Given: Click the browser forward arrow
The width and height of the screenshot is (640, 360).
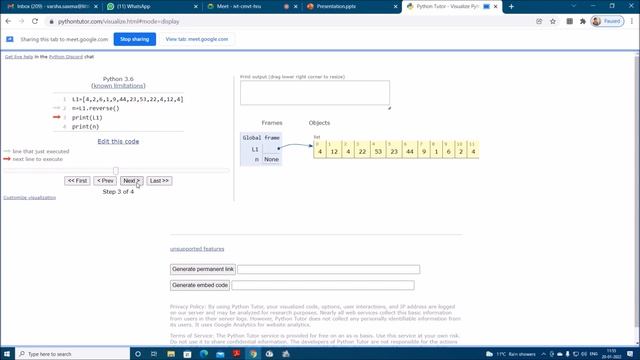Looking at the screenshot, I should 21,21.
